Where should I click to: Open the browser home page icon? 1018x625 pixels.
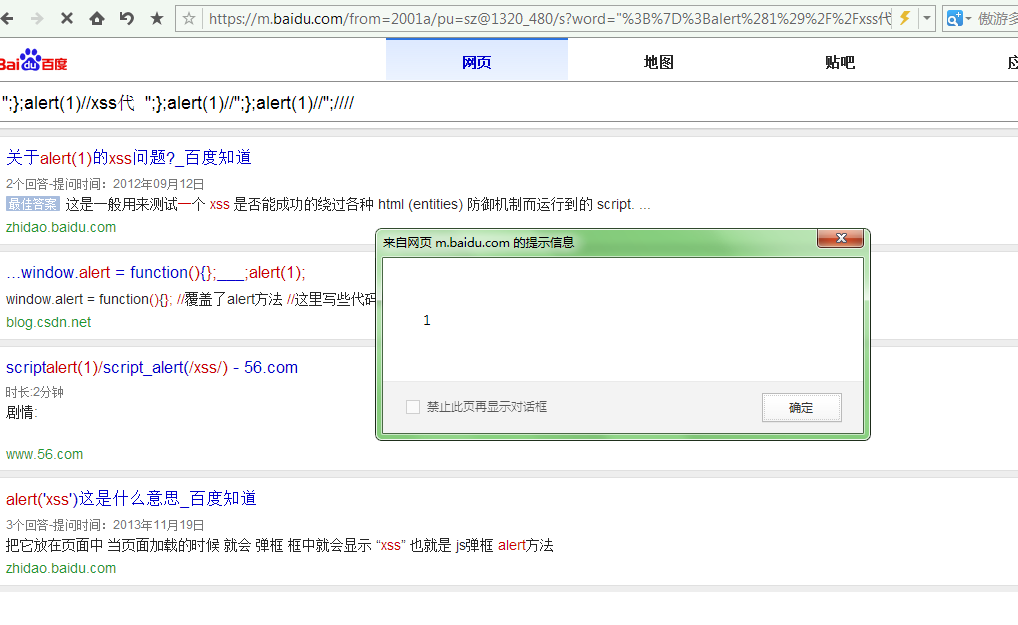[97, 18]
